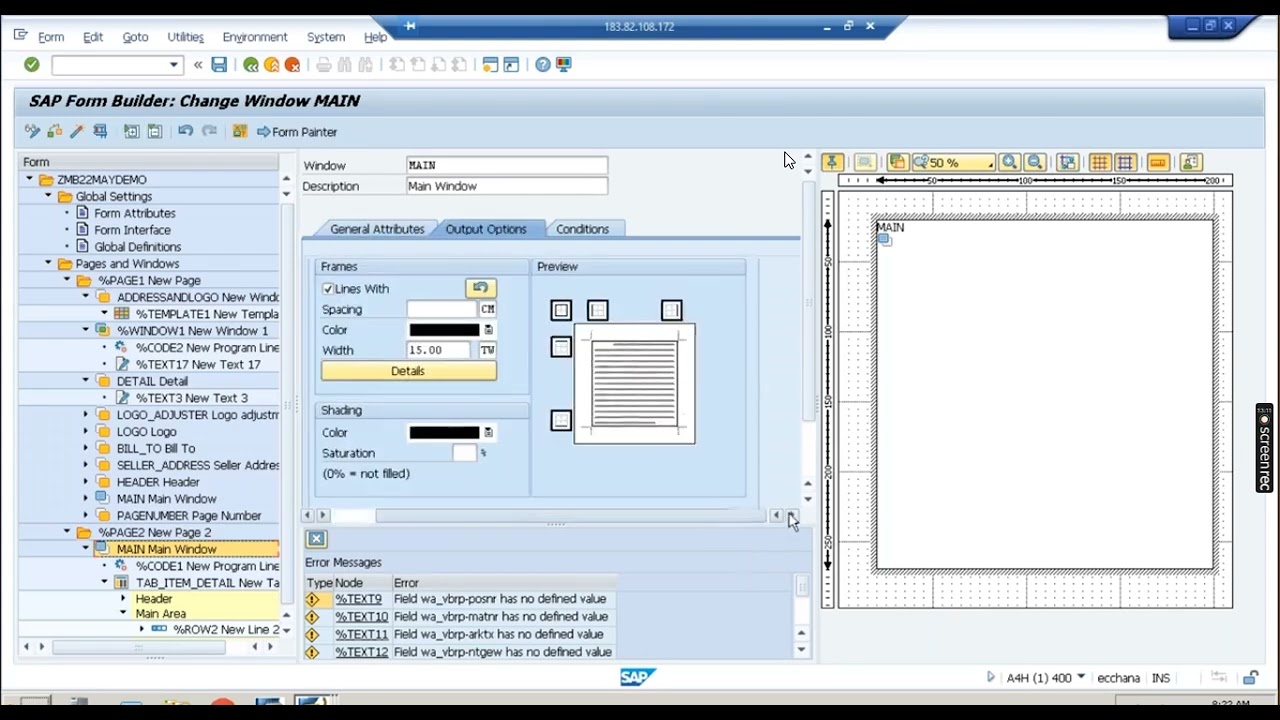Collapse the Global Settings folder
Screen dimensions: 1280x720
[49, 196]
